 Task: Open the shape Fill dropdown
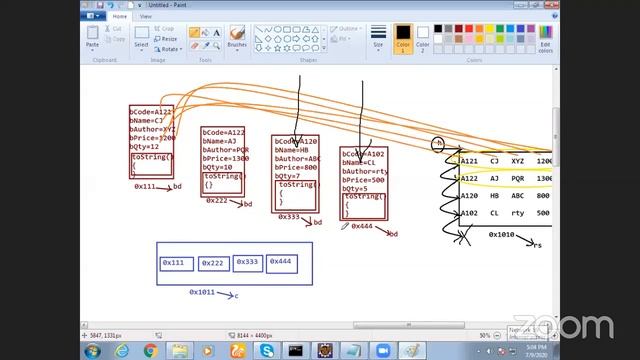(340, 39)
